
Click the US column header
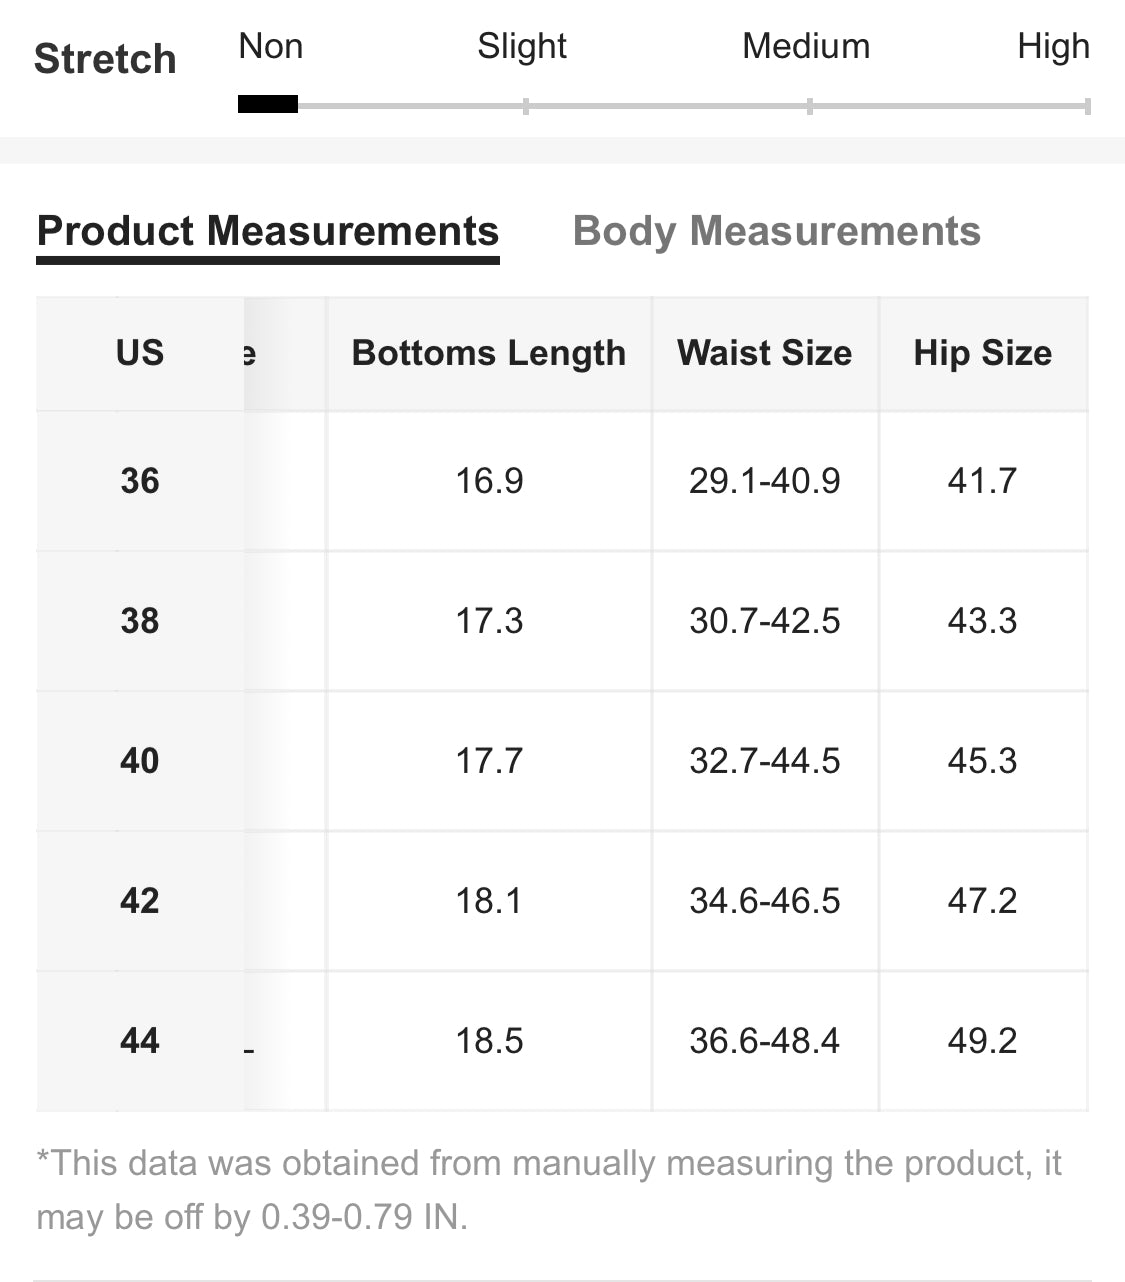(x=139, y=353)
